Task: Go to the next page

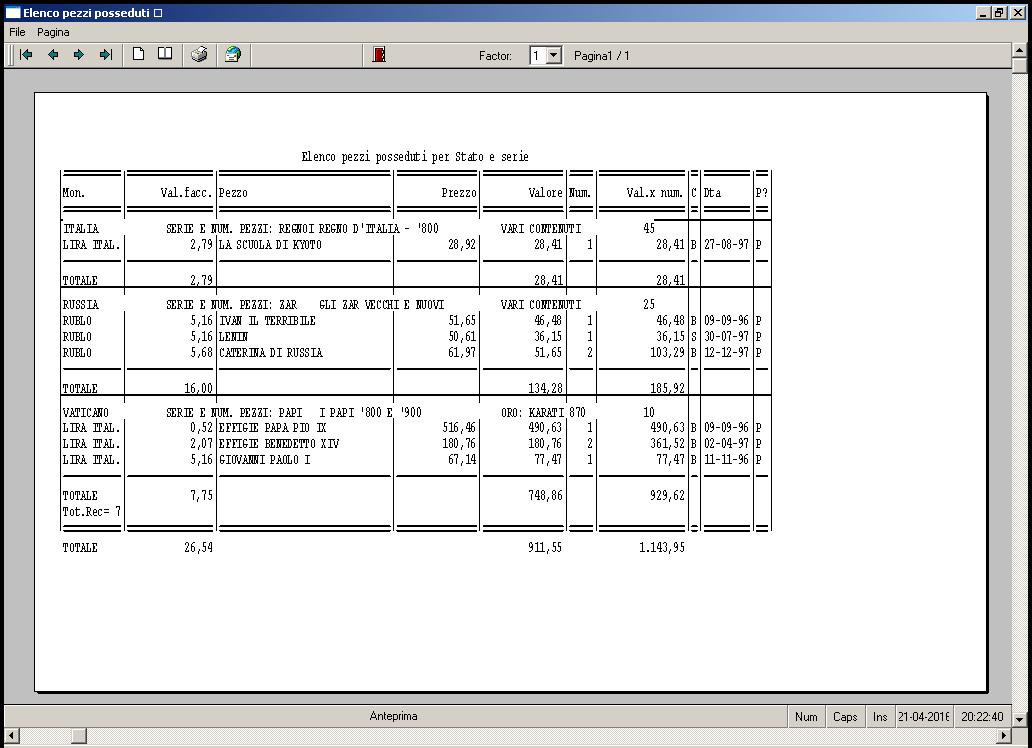Action: point(79,55)
